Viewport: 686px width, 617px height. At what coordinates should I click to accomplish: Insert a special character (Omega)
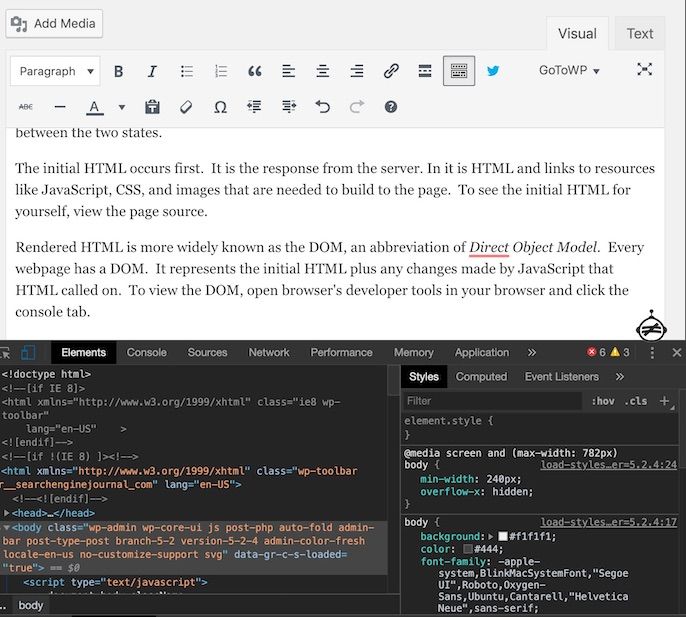pos(220,107)
